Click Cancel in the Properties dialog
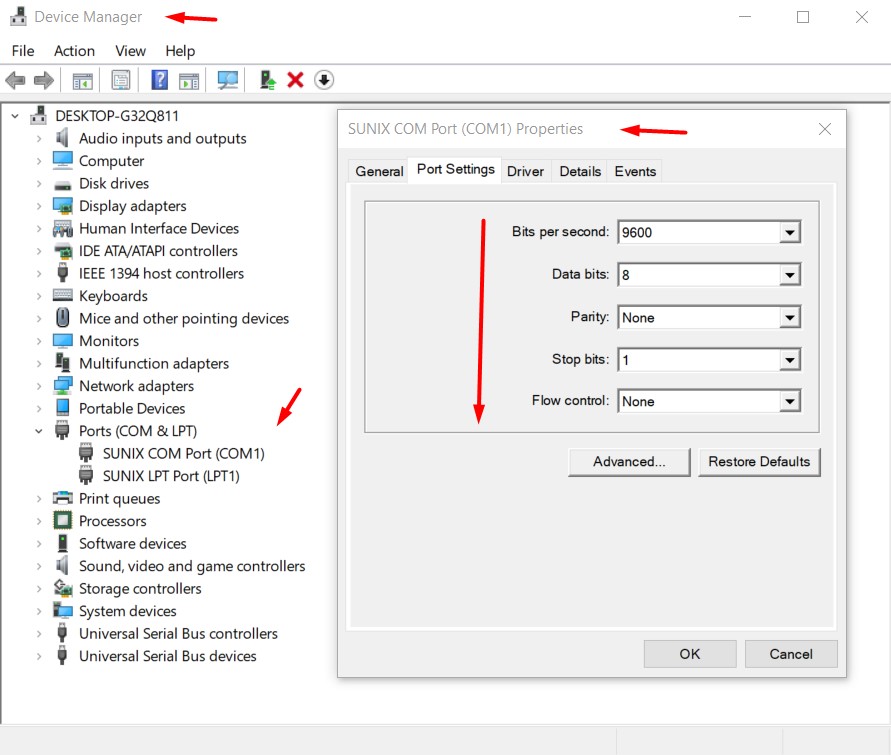The width and height of the screenshot is (891, 755). [x=791, y=654]
